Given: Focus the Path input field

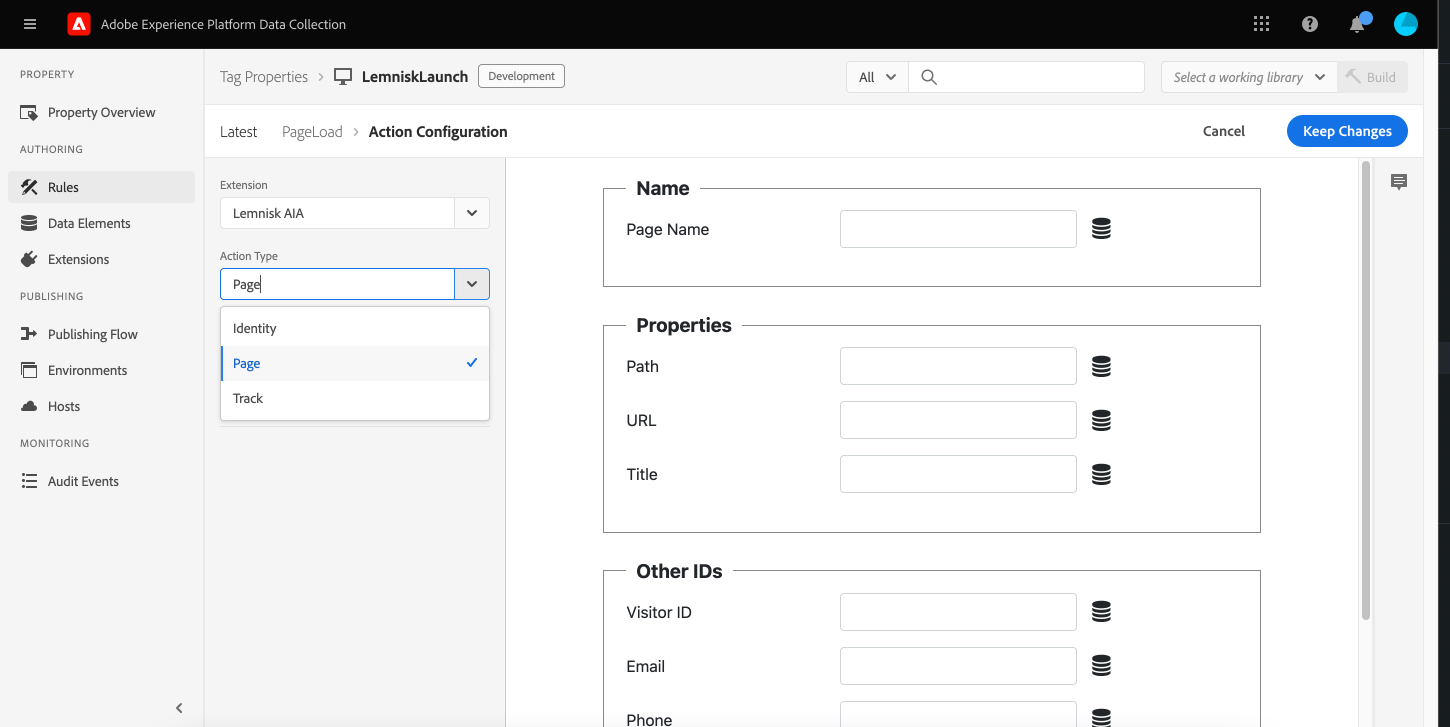Looking at the screenshot, I should click(958, 366).
